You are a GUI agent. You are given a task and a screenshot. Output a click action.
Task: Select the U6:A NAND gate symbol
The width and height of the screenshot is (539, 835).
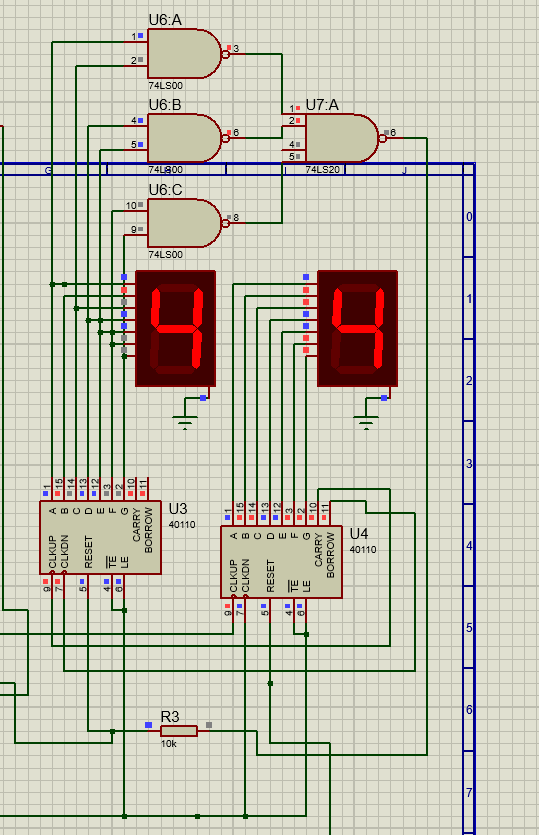pyautogui.click(x=185, y=54)
